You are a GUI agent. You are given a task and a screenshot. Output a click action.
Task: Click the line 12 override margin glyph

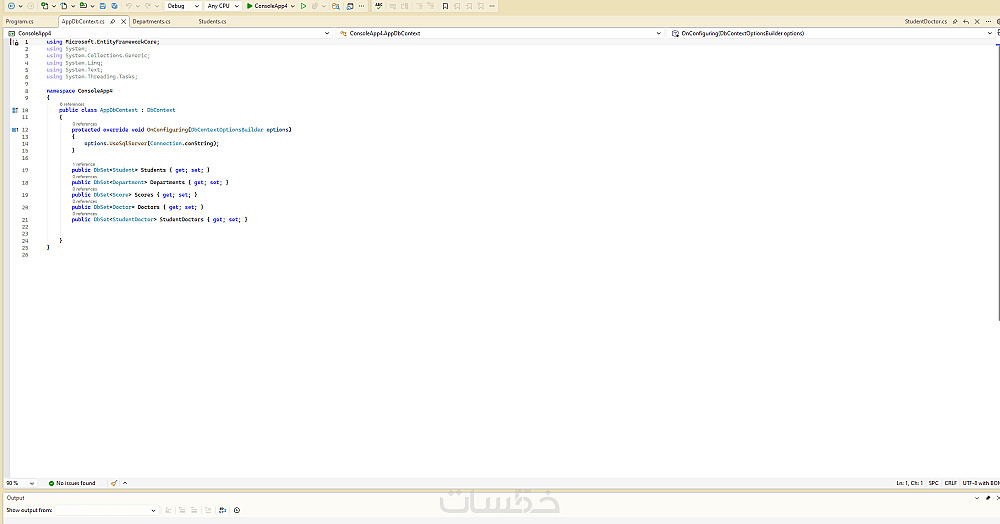[x=15, y=129]
